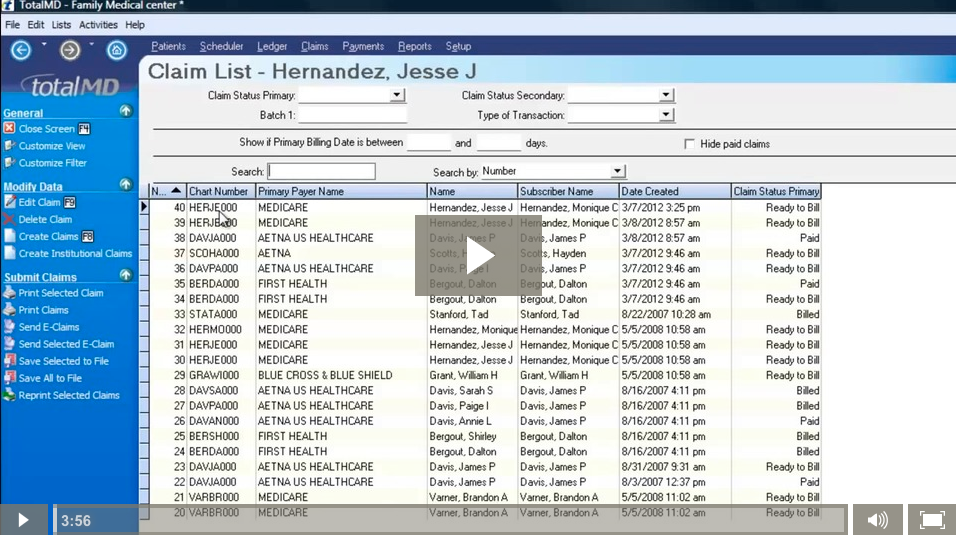Click the first billing date days field

pos(429,143)
